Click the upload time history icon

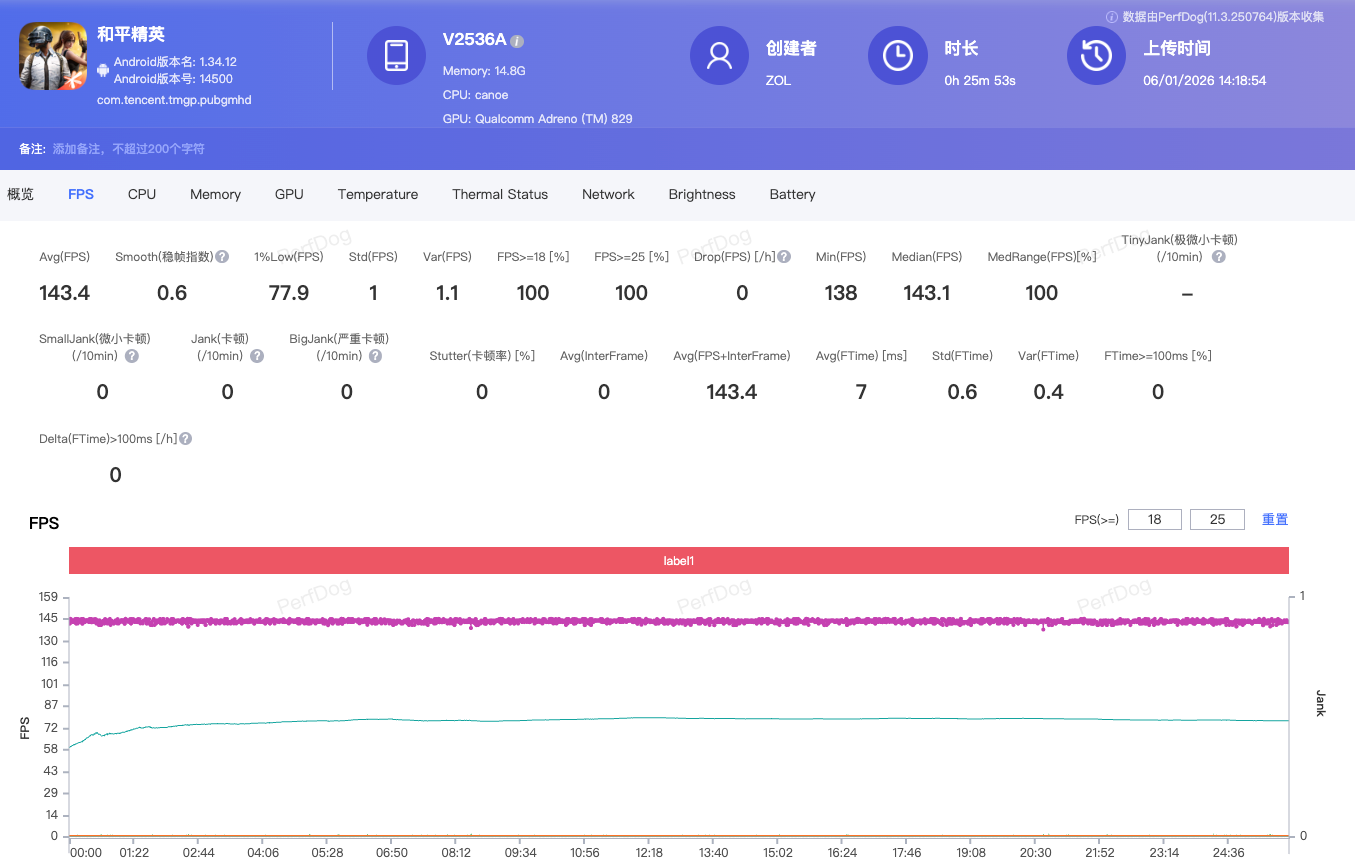click(1096, 56)
